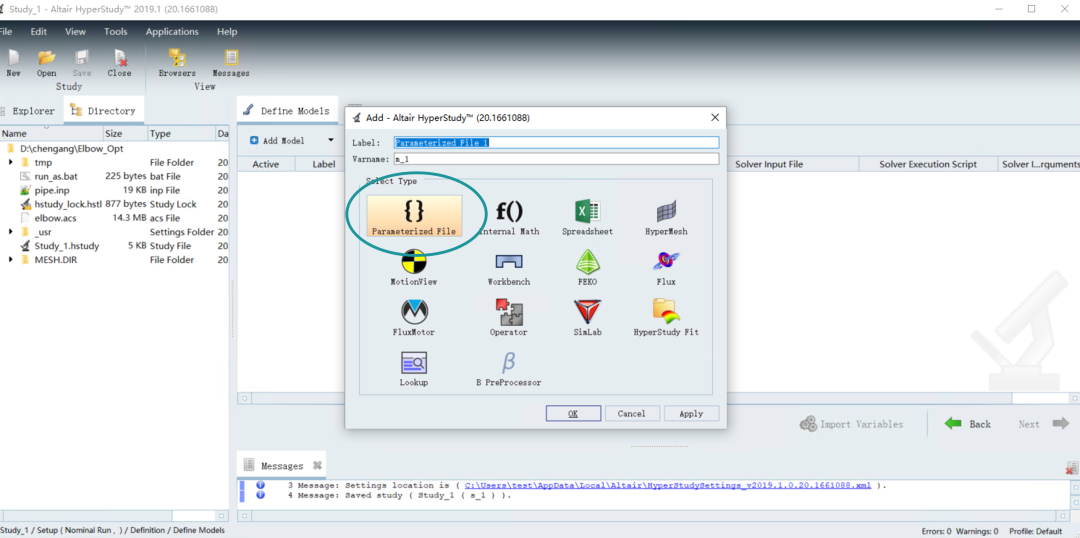Choose the Workbench model type
The height and width of the screenshot is (538, 1080).
coord(509,268)
